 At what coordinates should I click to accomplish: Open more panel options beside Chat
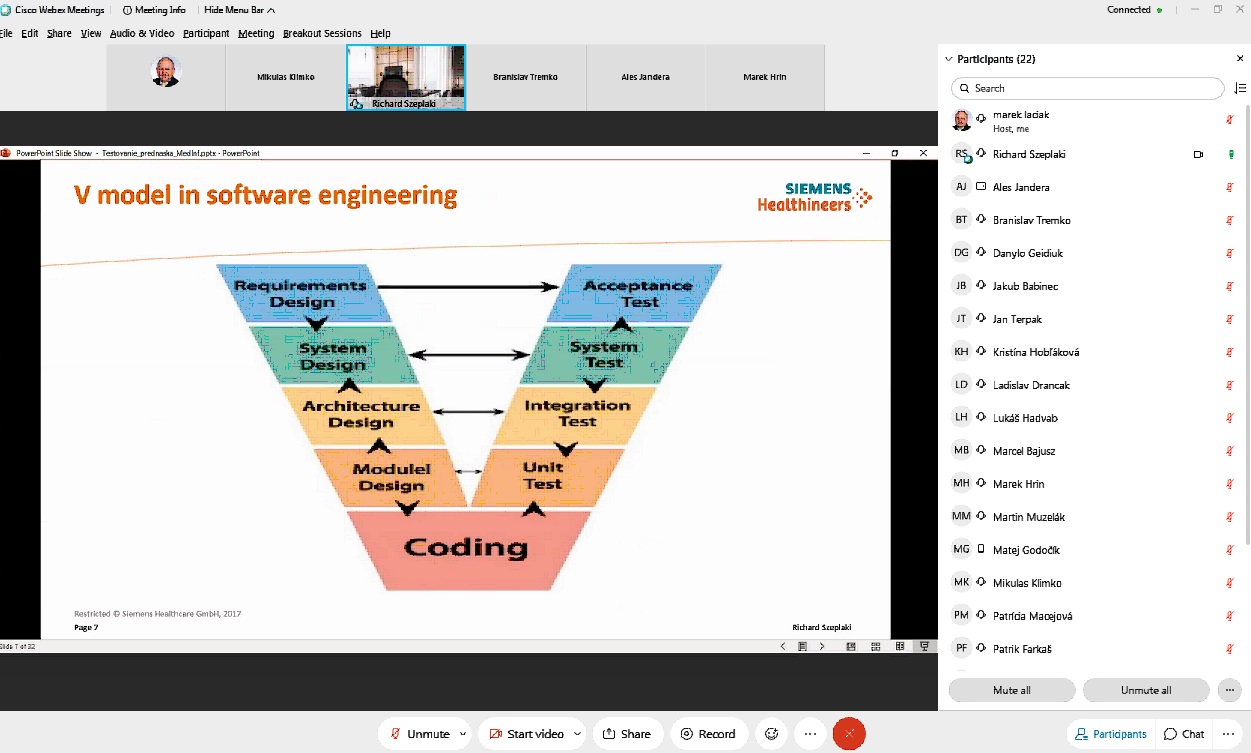point(1231,734)
